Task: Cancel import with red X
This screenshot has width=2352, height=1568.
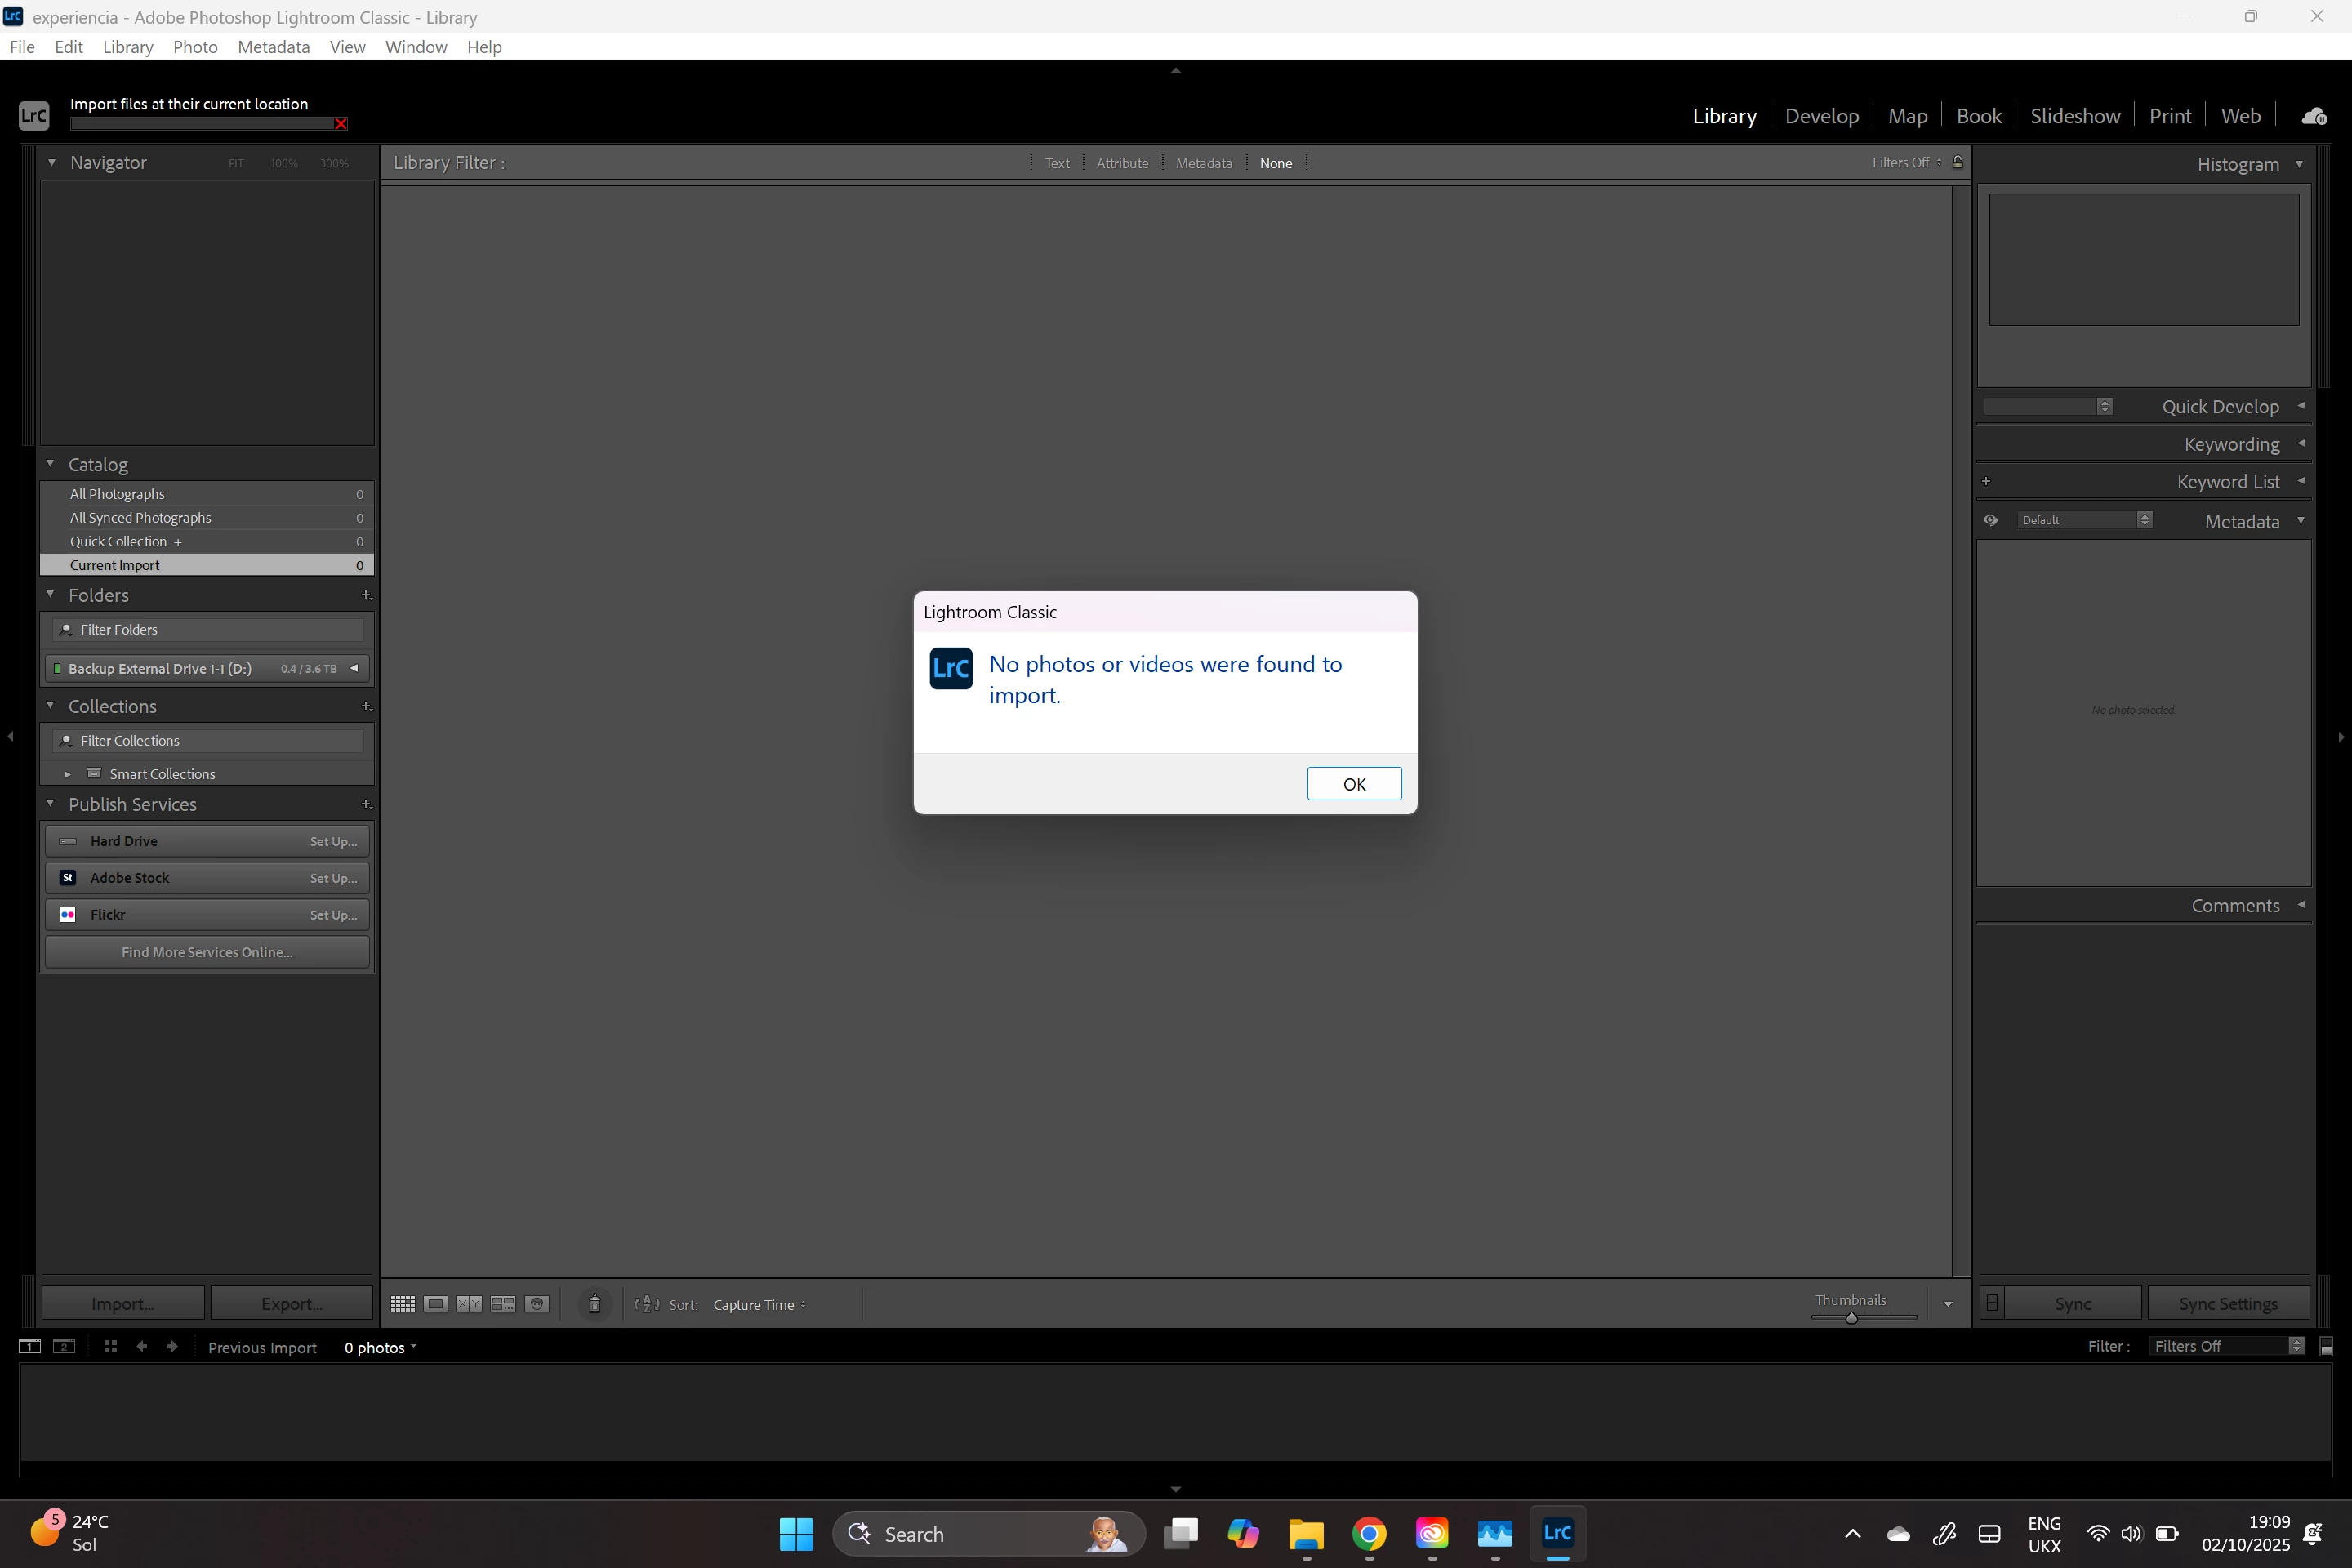Action: [x=341, y=124]
